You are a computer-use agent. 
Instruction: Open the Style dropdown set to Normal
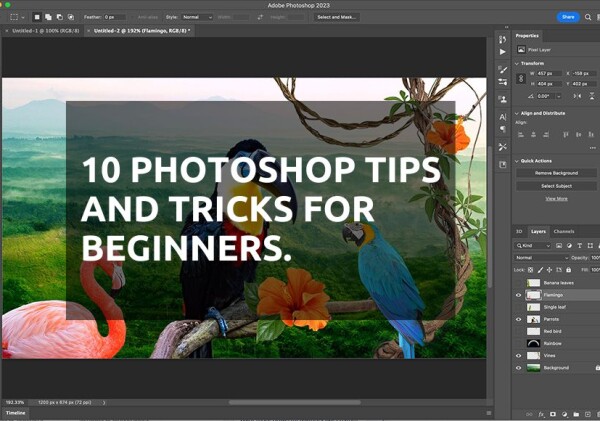coord(197,17)
